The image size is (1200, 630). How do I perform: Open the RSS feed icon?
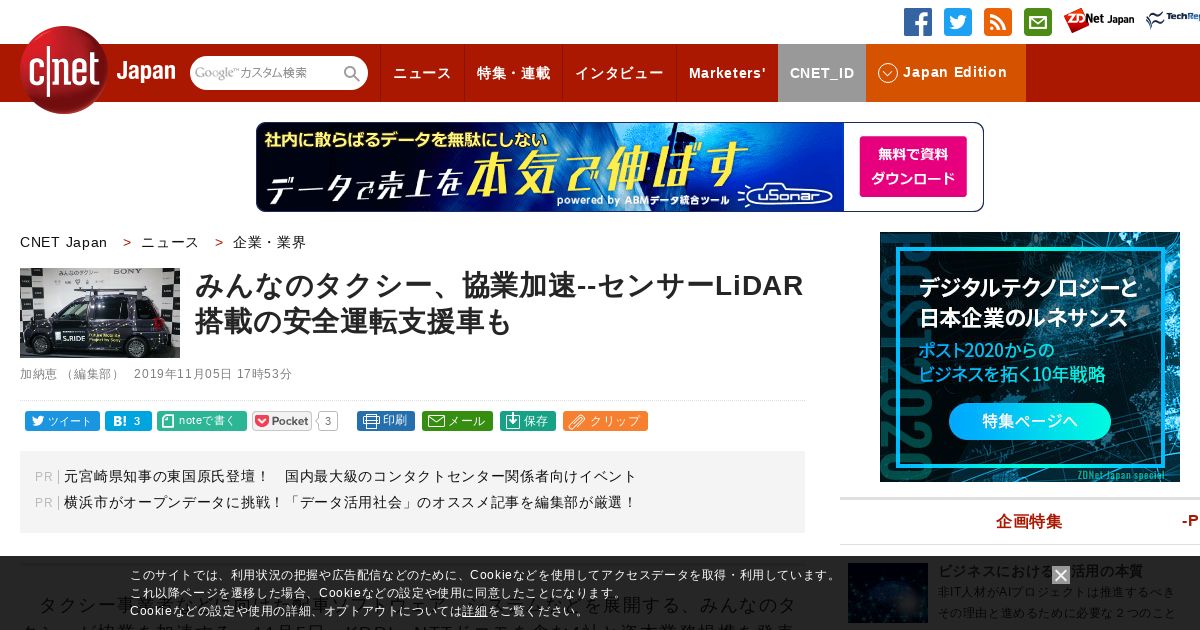coord(998,22)
